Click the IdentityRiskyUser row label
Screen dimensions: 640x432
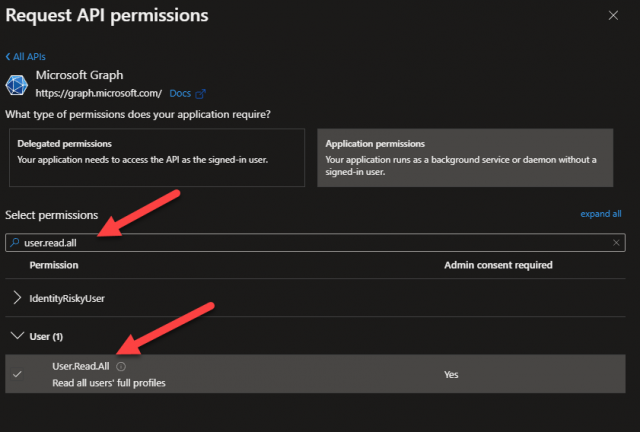(x=67, y=298)
